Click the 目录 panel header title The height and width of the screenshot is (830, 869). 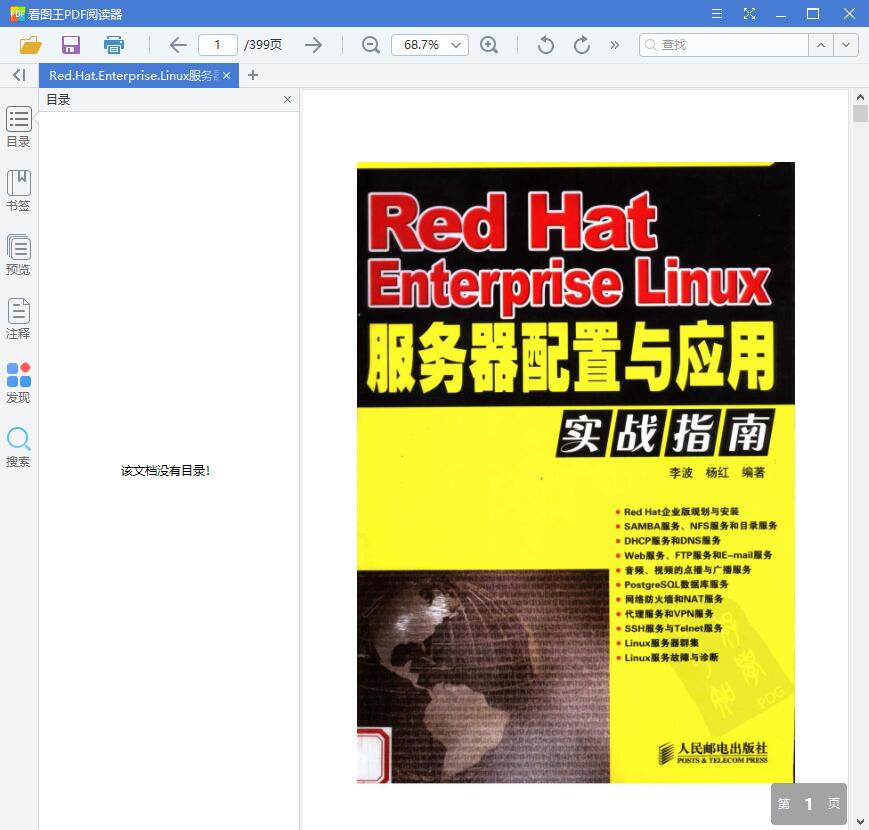click(58, 100)
